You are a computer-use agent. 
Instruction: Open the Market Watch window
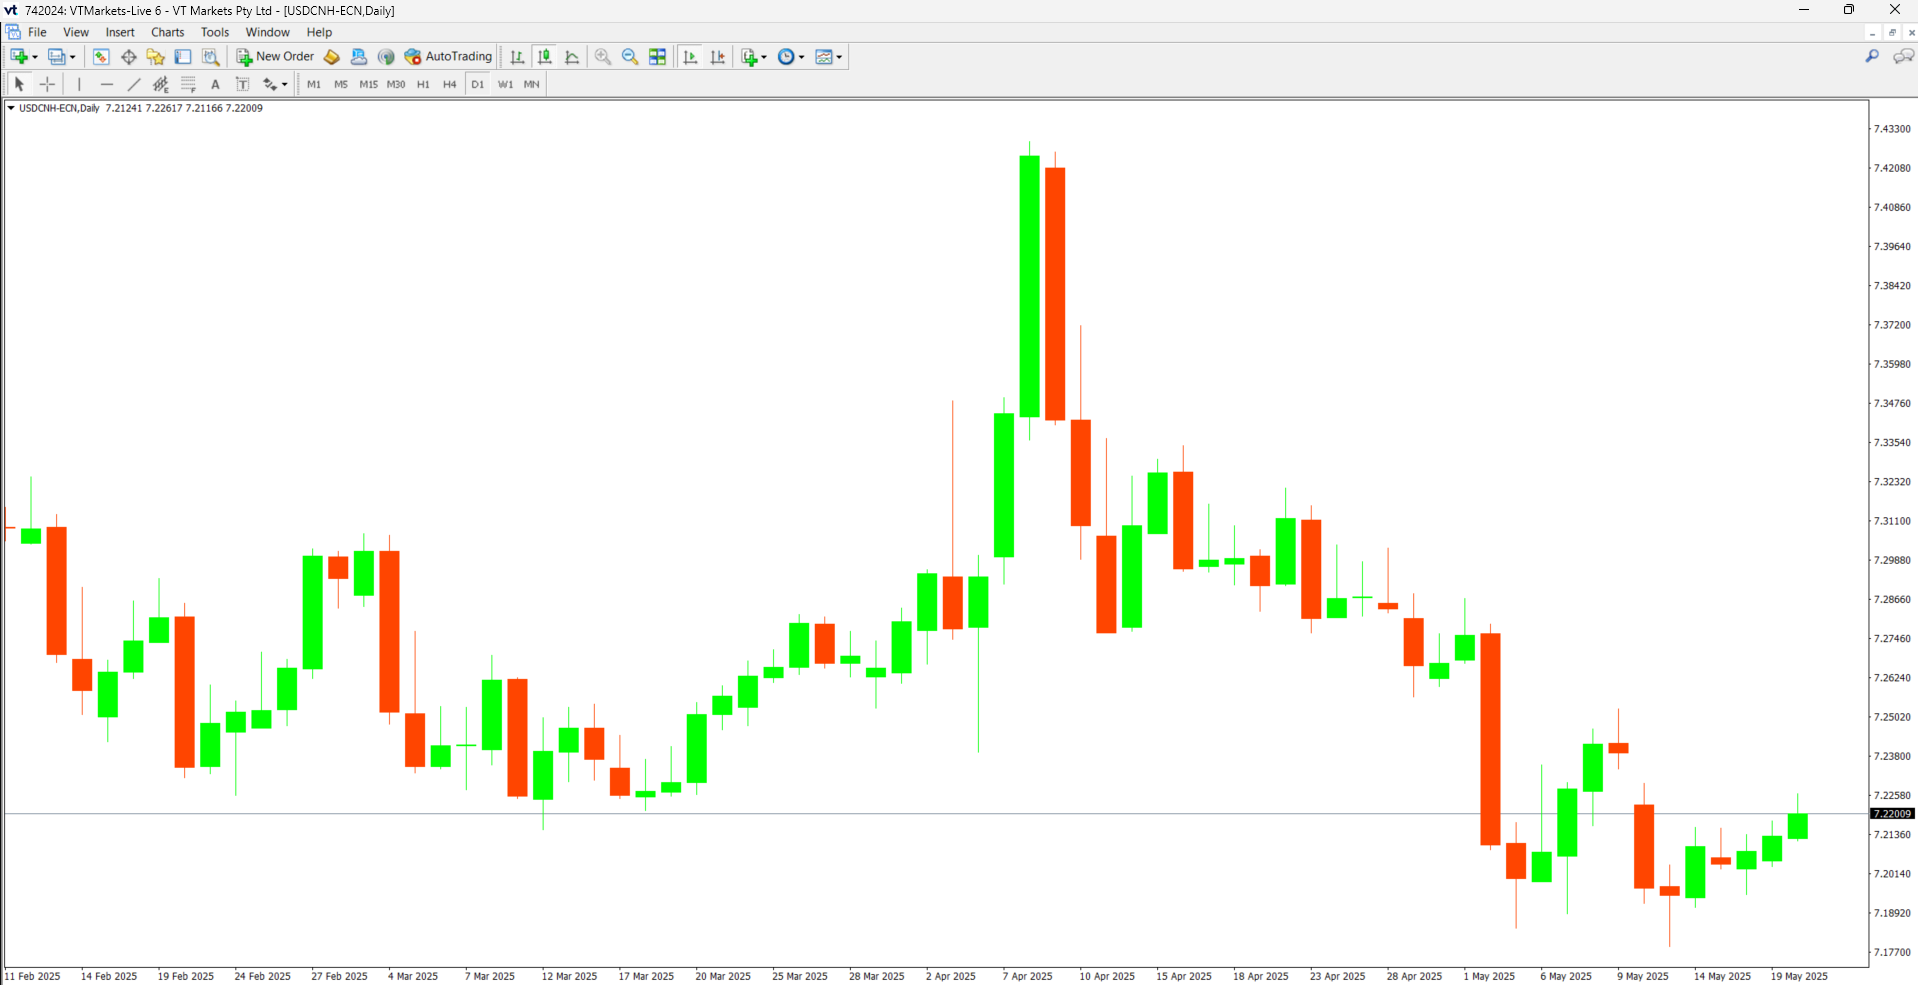click(x=101, y=57)
